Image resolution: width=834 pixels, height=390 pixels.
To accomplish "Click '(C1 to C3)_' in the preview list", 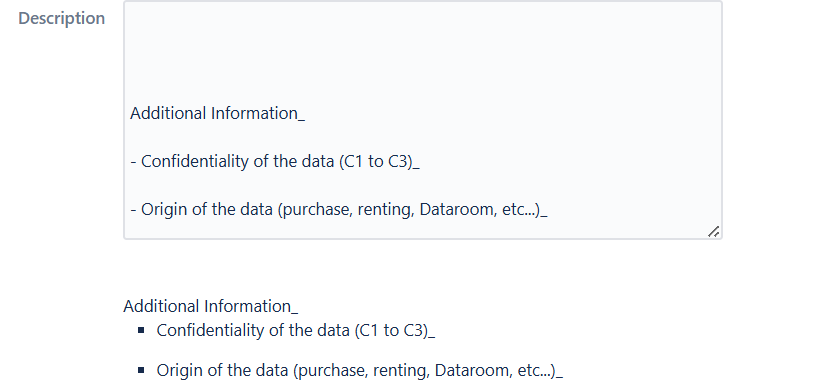I will tap(395, 330).
